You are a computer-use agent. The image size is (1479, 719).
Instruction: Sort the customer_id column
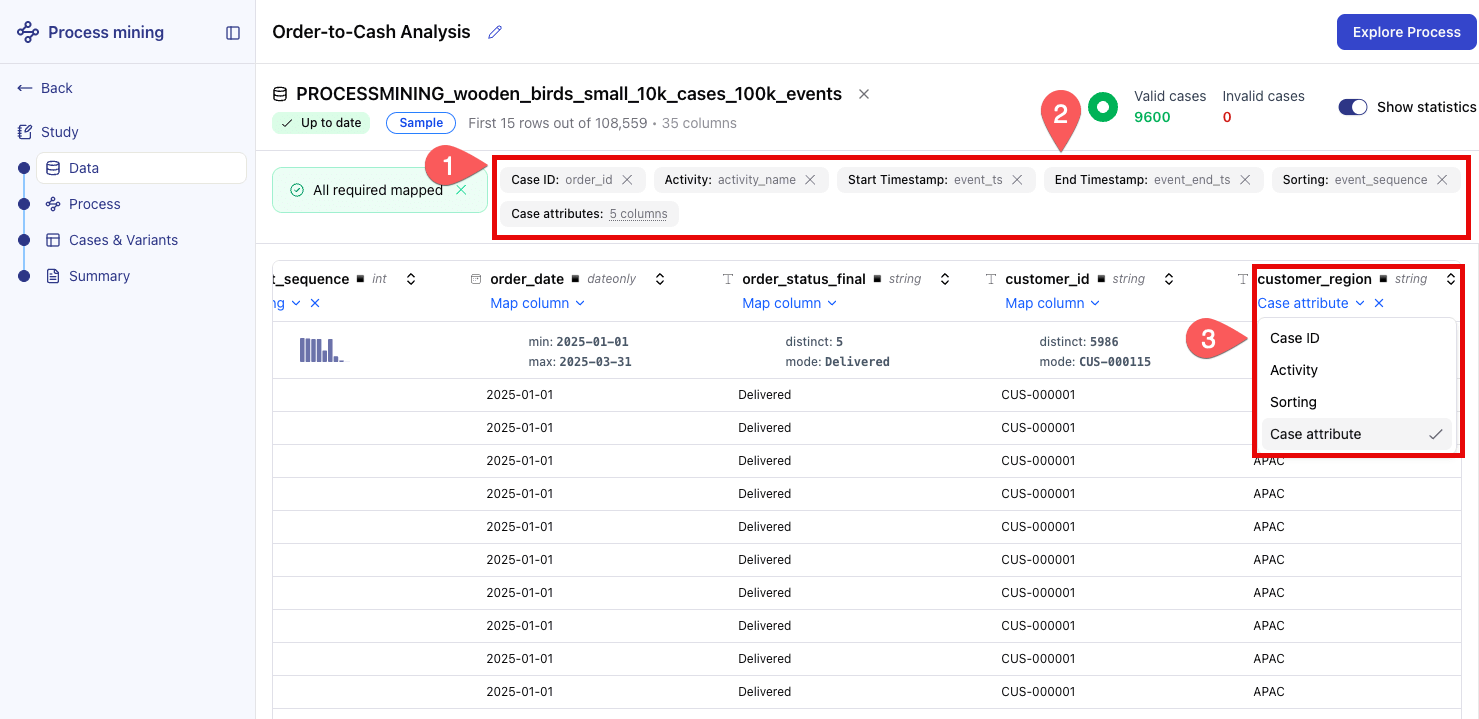1168,279
